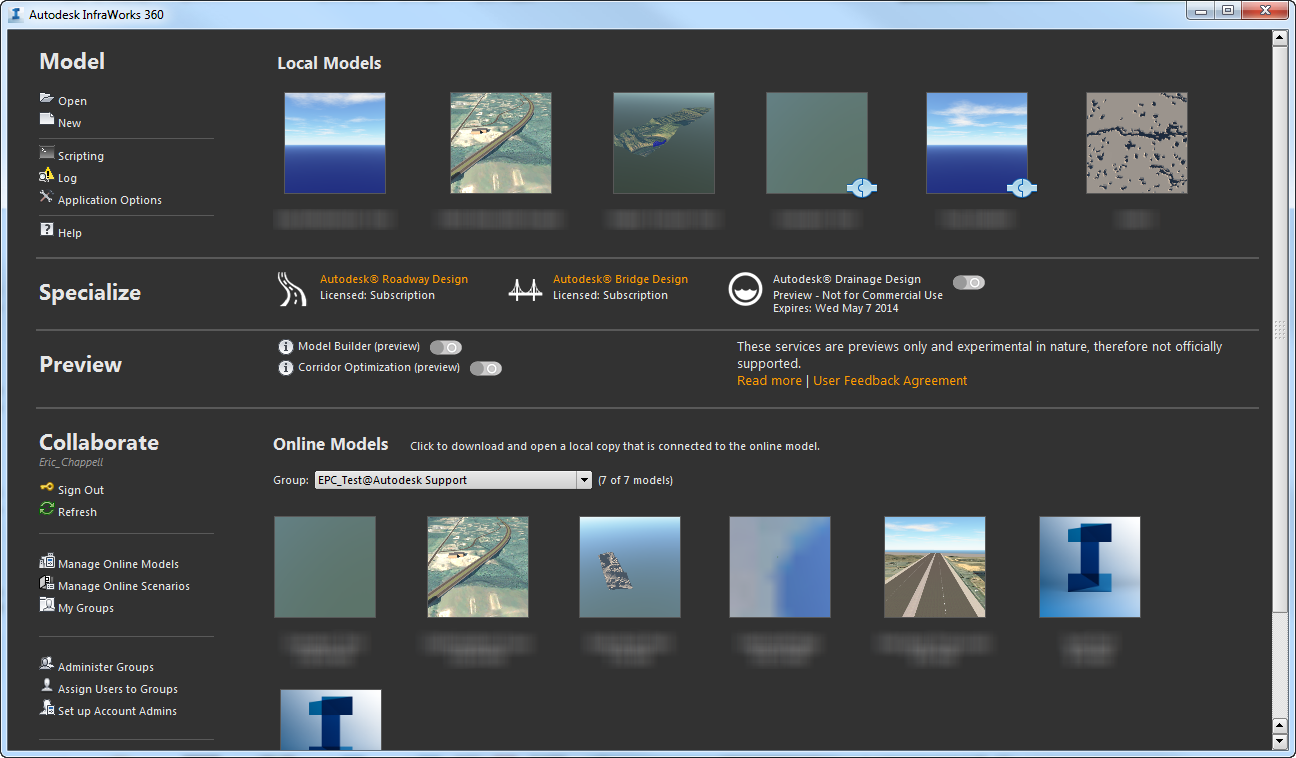This screenshot has height=758, width=1296.
Task: Click the vertical scrollbar thumb
Action: (1279, 330)
